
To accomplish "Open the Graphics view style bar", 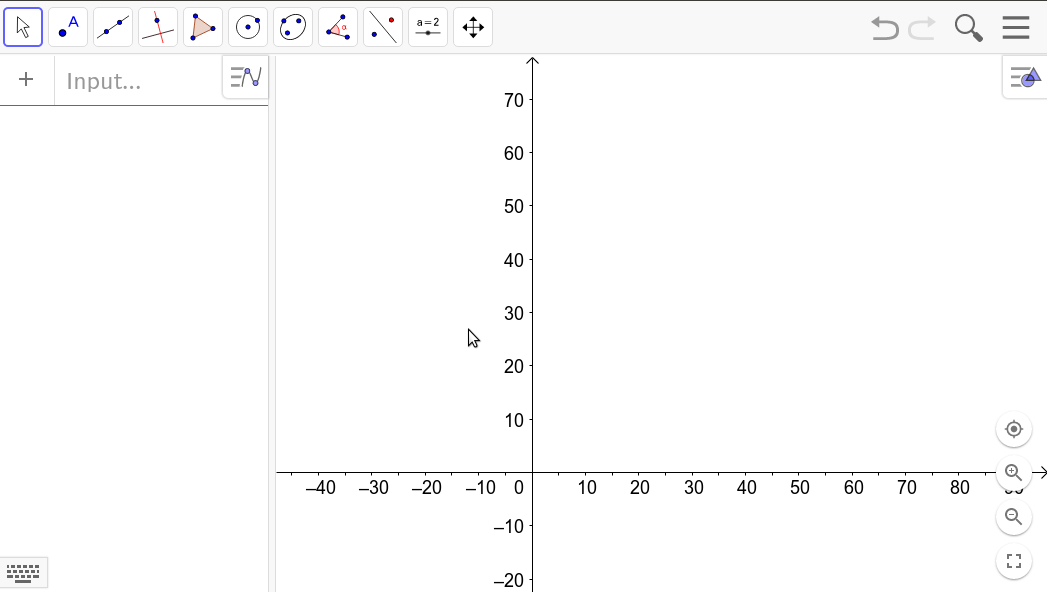I will pos(1022,76).
